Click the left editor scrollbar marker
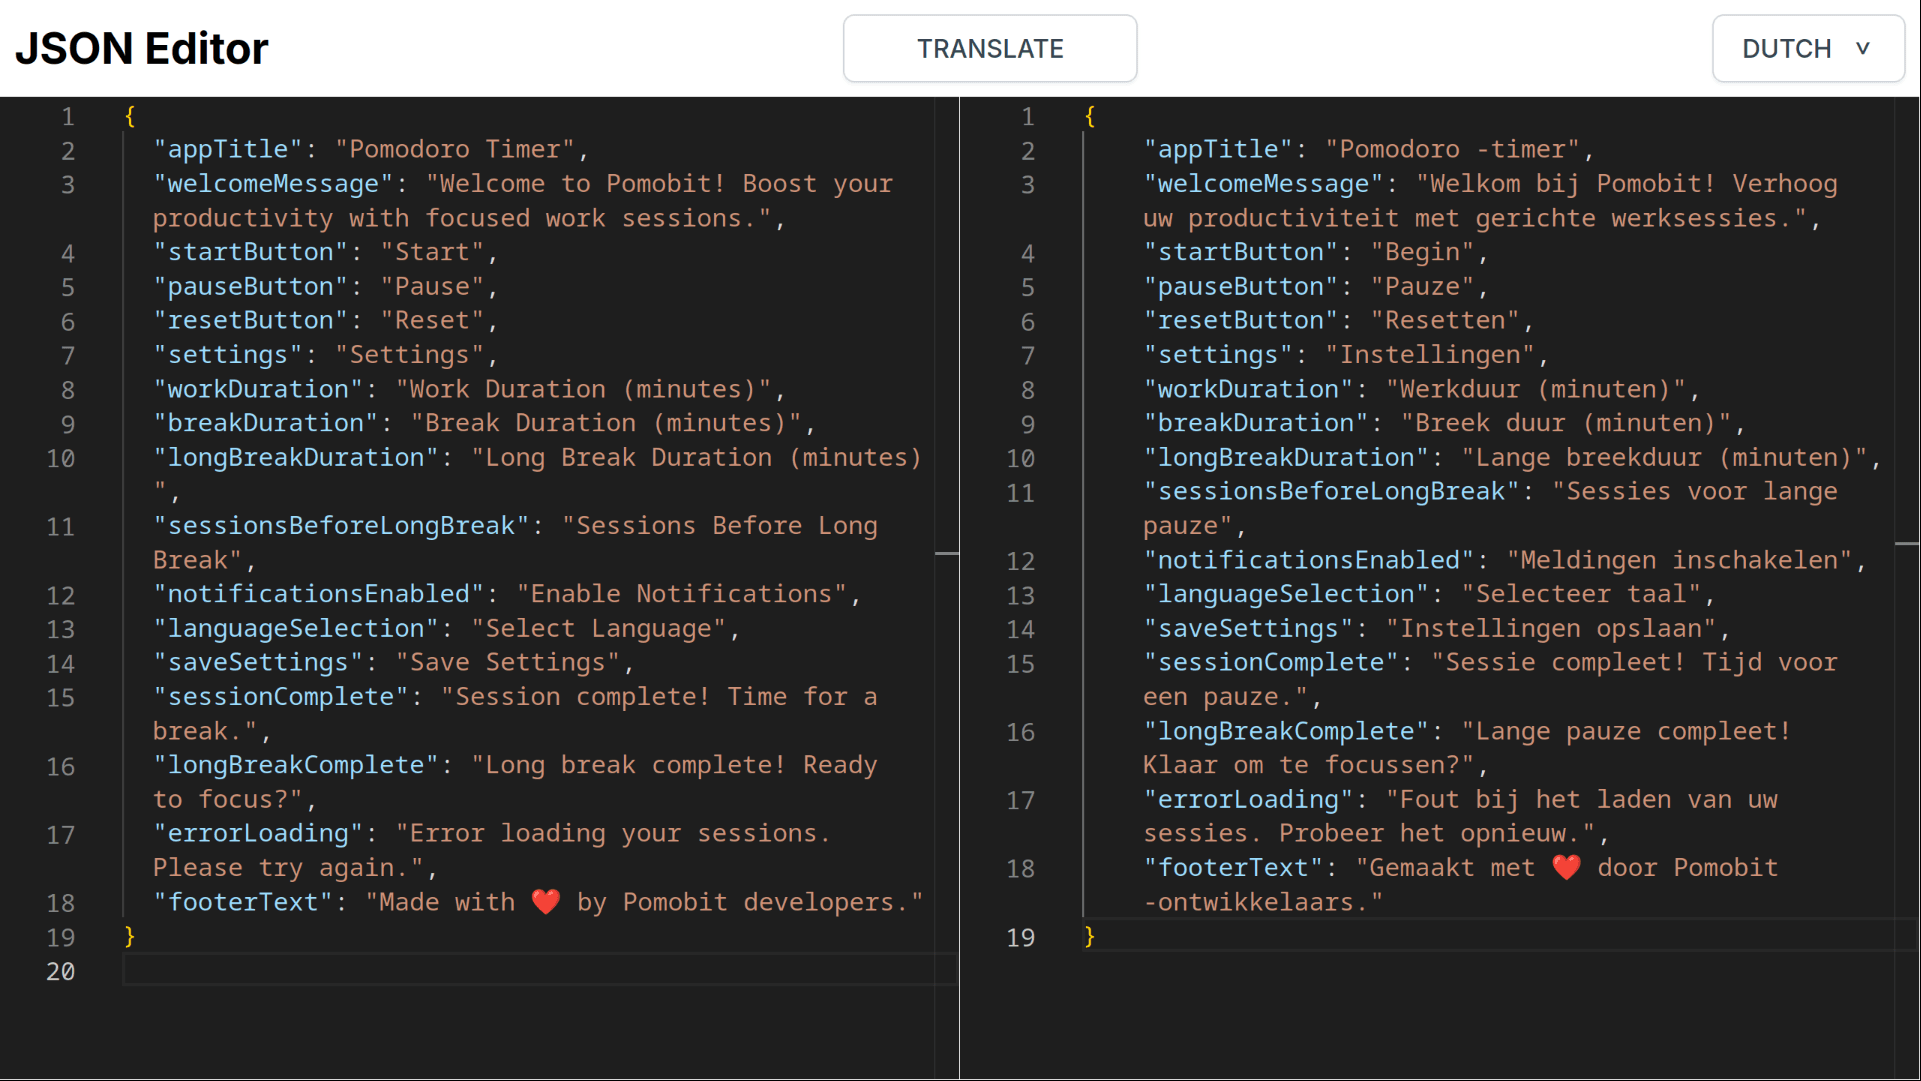The height and width of the screenshot is (1081, 1921). pyautogui.click(x=946, y=553)
